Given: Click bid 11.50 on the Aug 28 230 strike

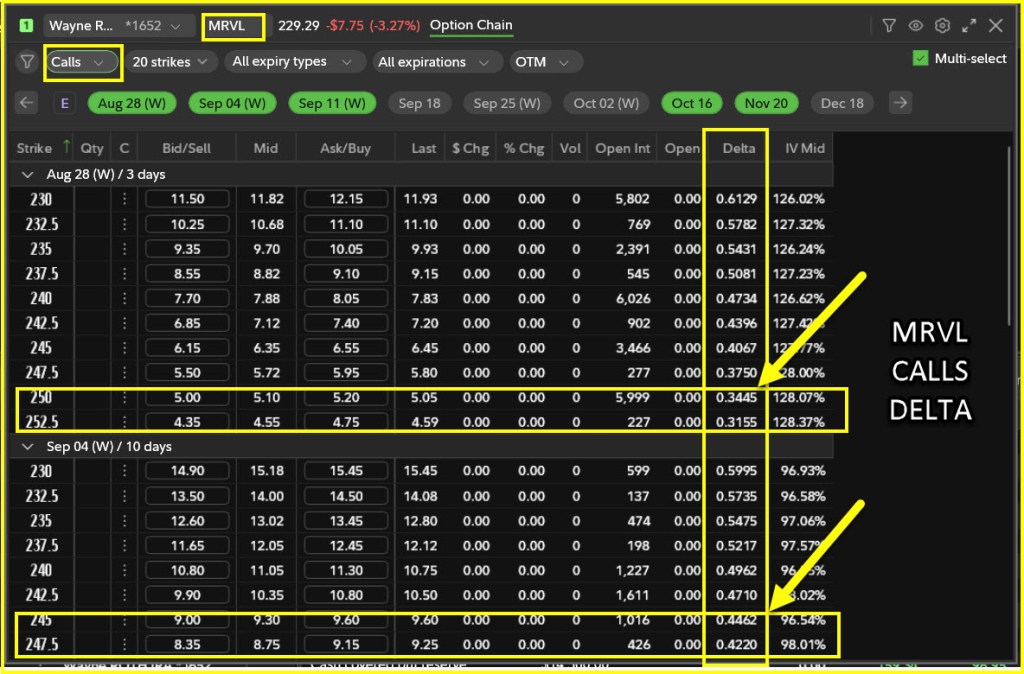Looking at the screenshot, I should point(187,199).
